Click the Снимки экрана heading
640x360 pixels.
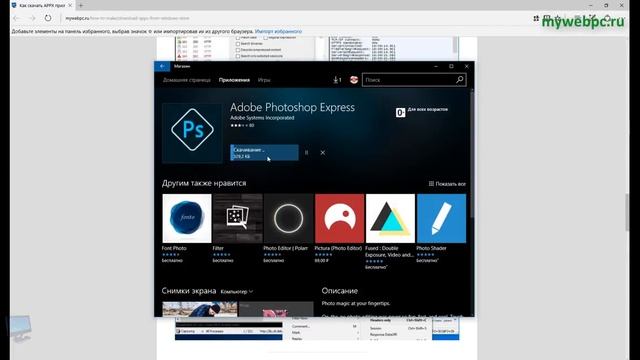coord(189,291)
